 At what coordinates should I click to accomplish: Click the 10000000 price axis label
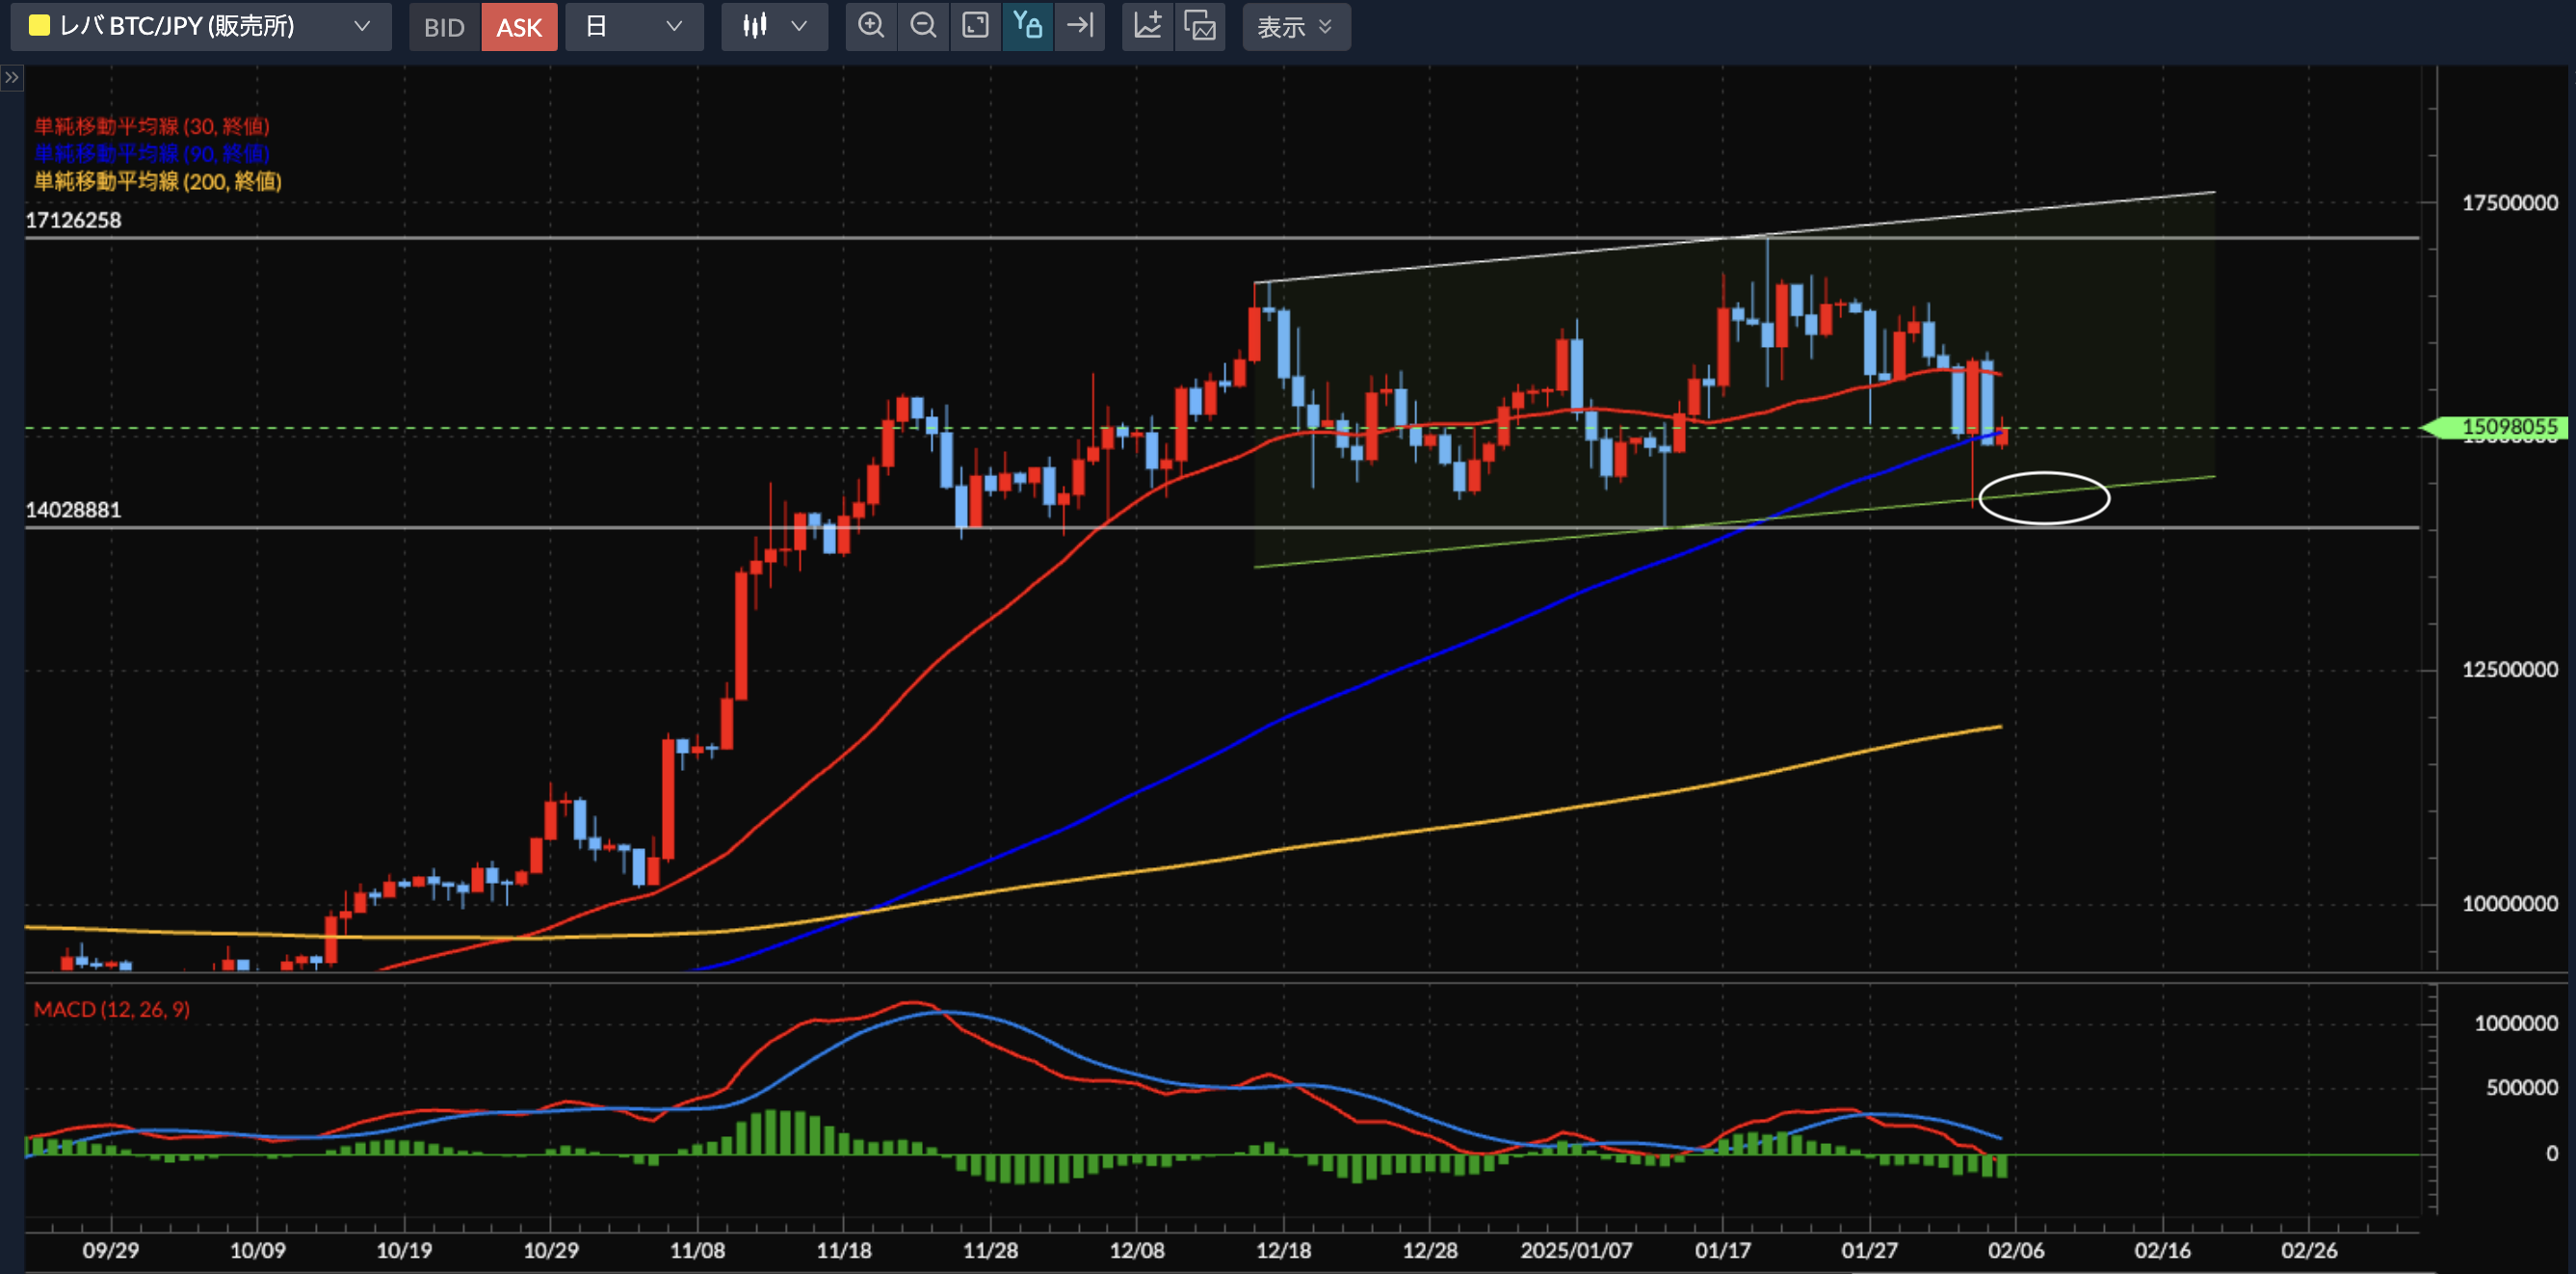(2509, 903)
